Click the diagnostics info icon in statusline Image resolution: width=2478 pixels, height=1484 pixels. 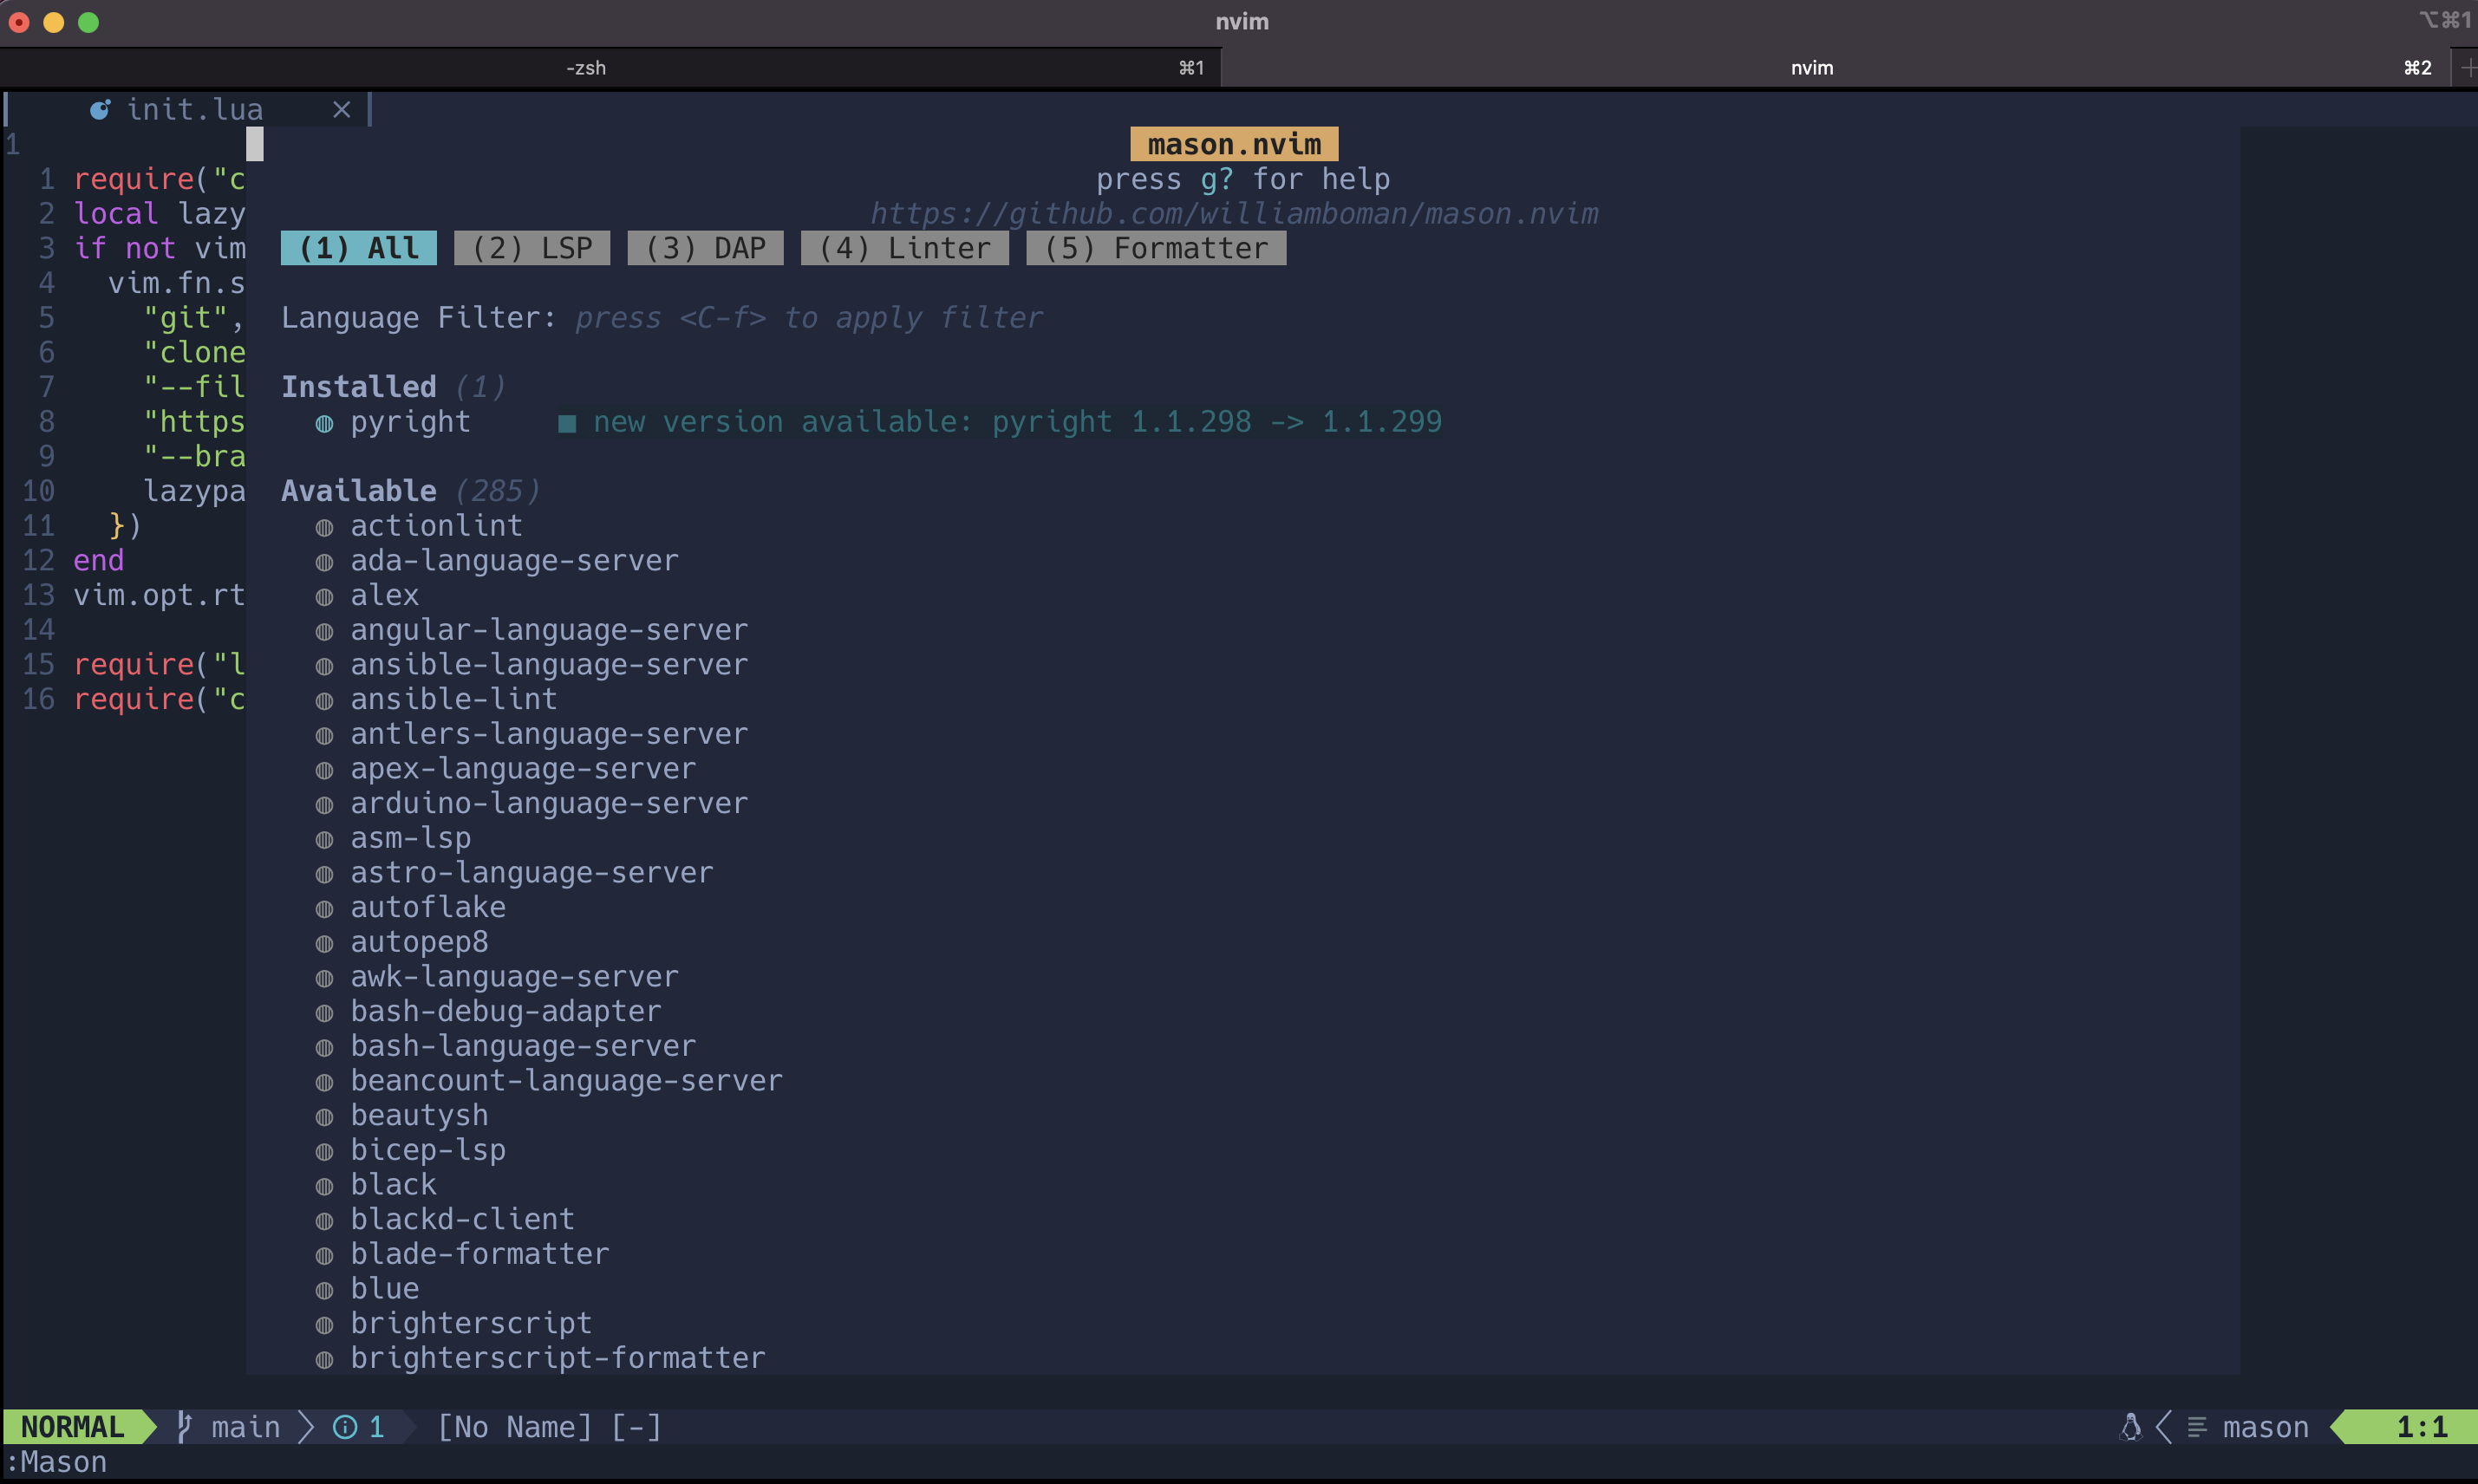click(345, 1427)
